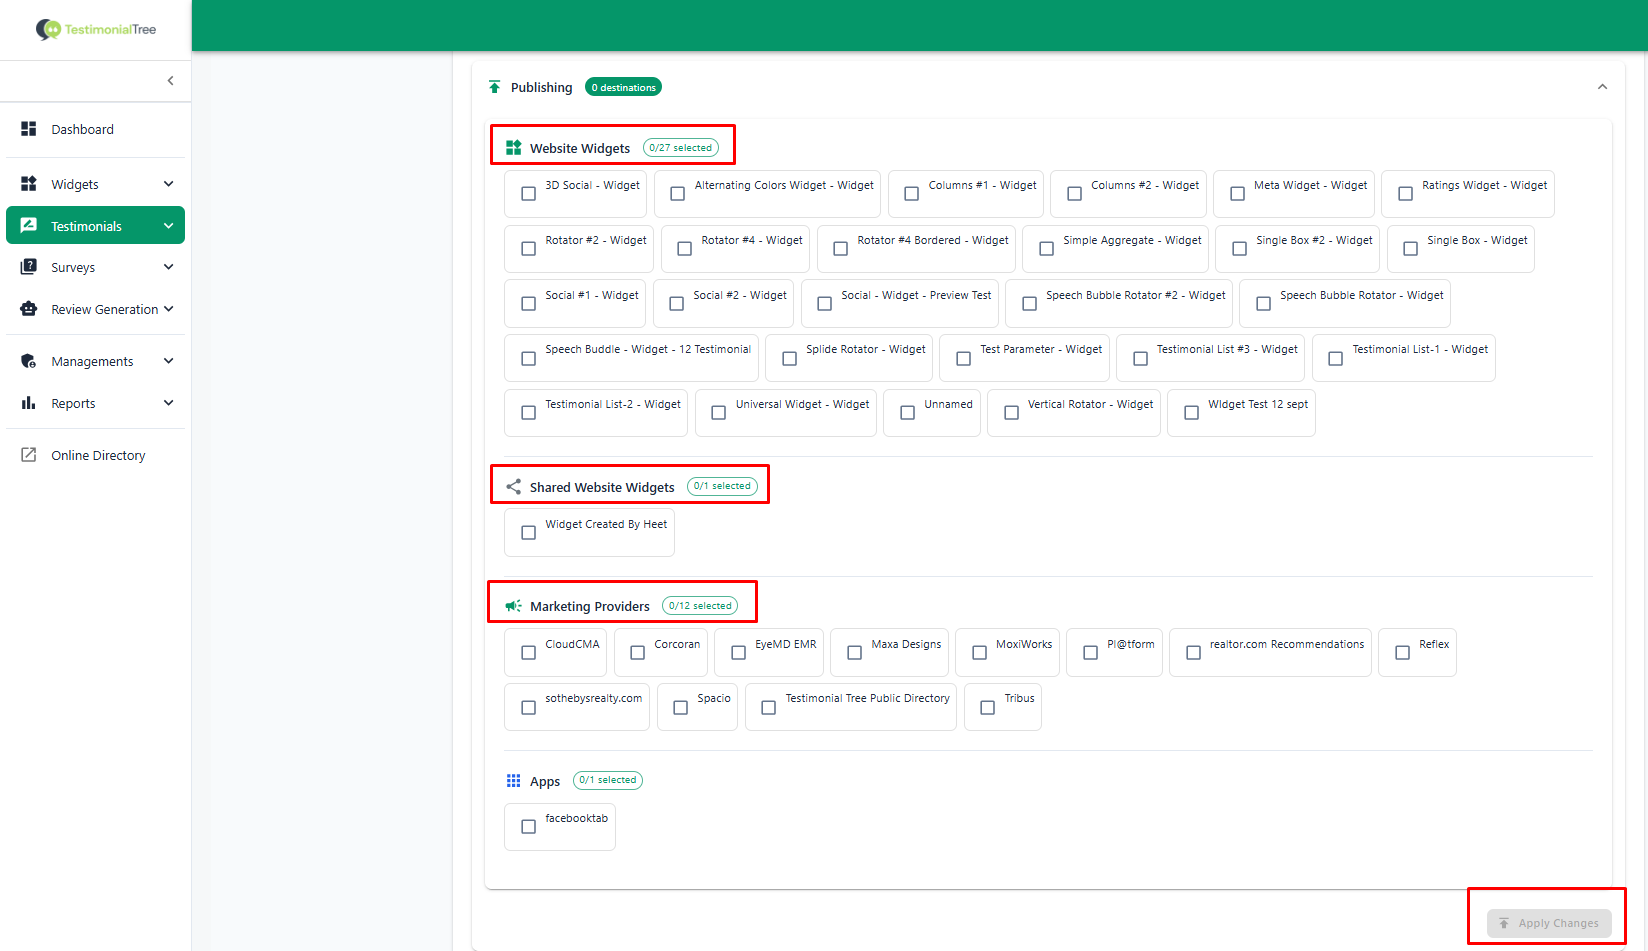Image resolution: width=1648 pixels, height=951 pixels.
Task: Select the Universal Widget - Widget option
Action: [786, 413]
